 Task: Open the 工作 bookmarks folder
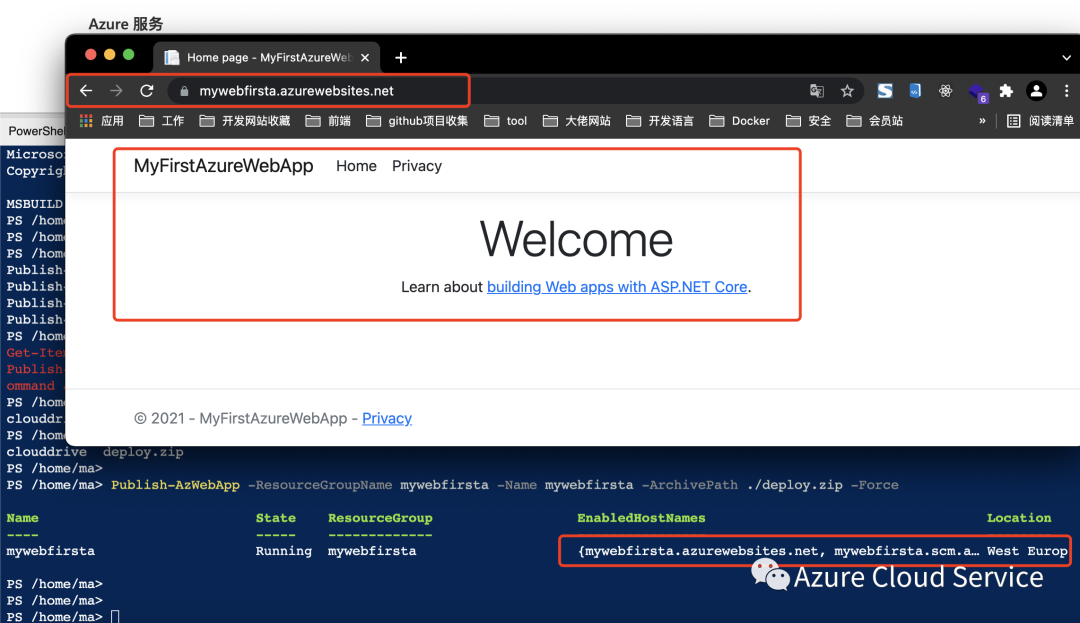point(161,121)
